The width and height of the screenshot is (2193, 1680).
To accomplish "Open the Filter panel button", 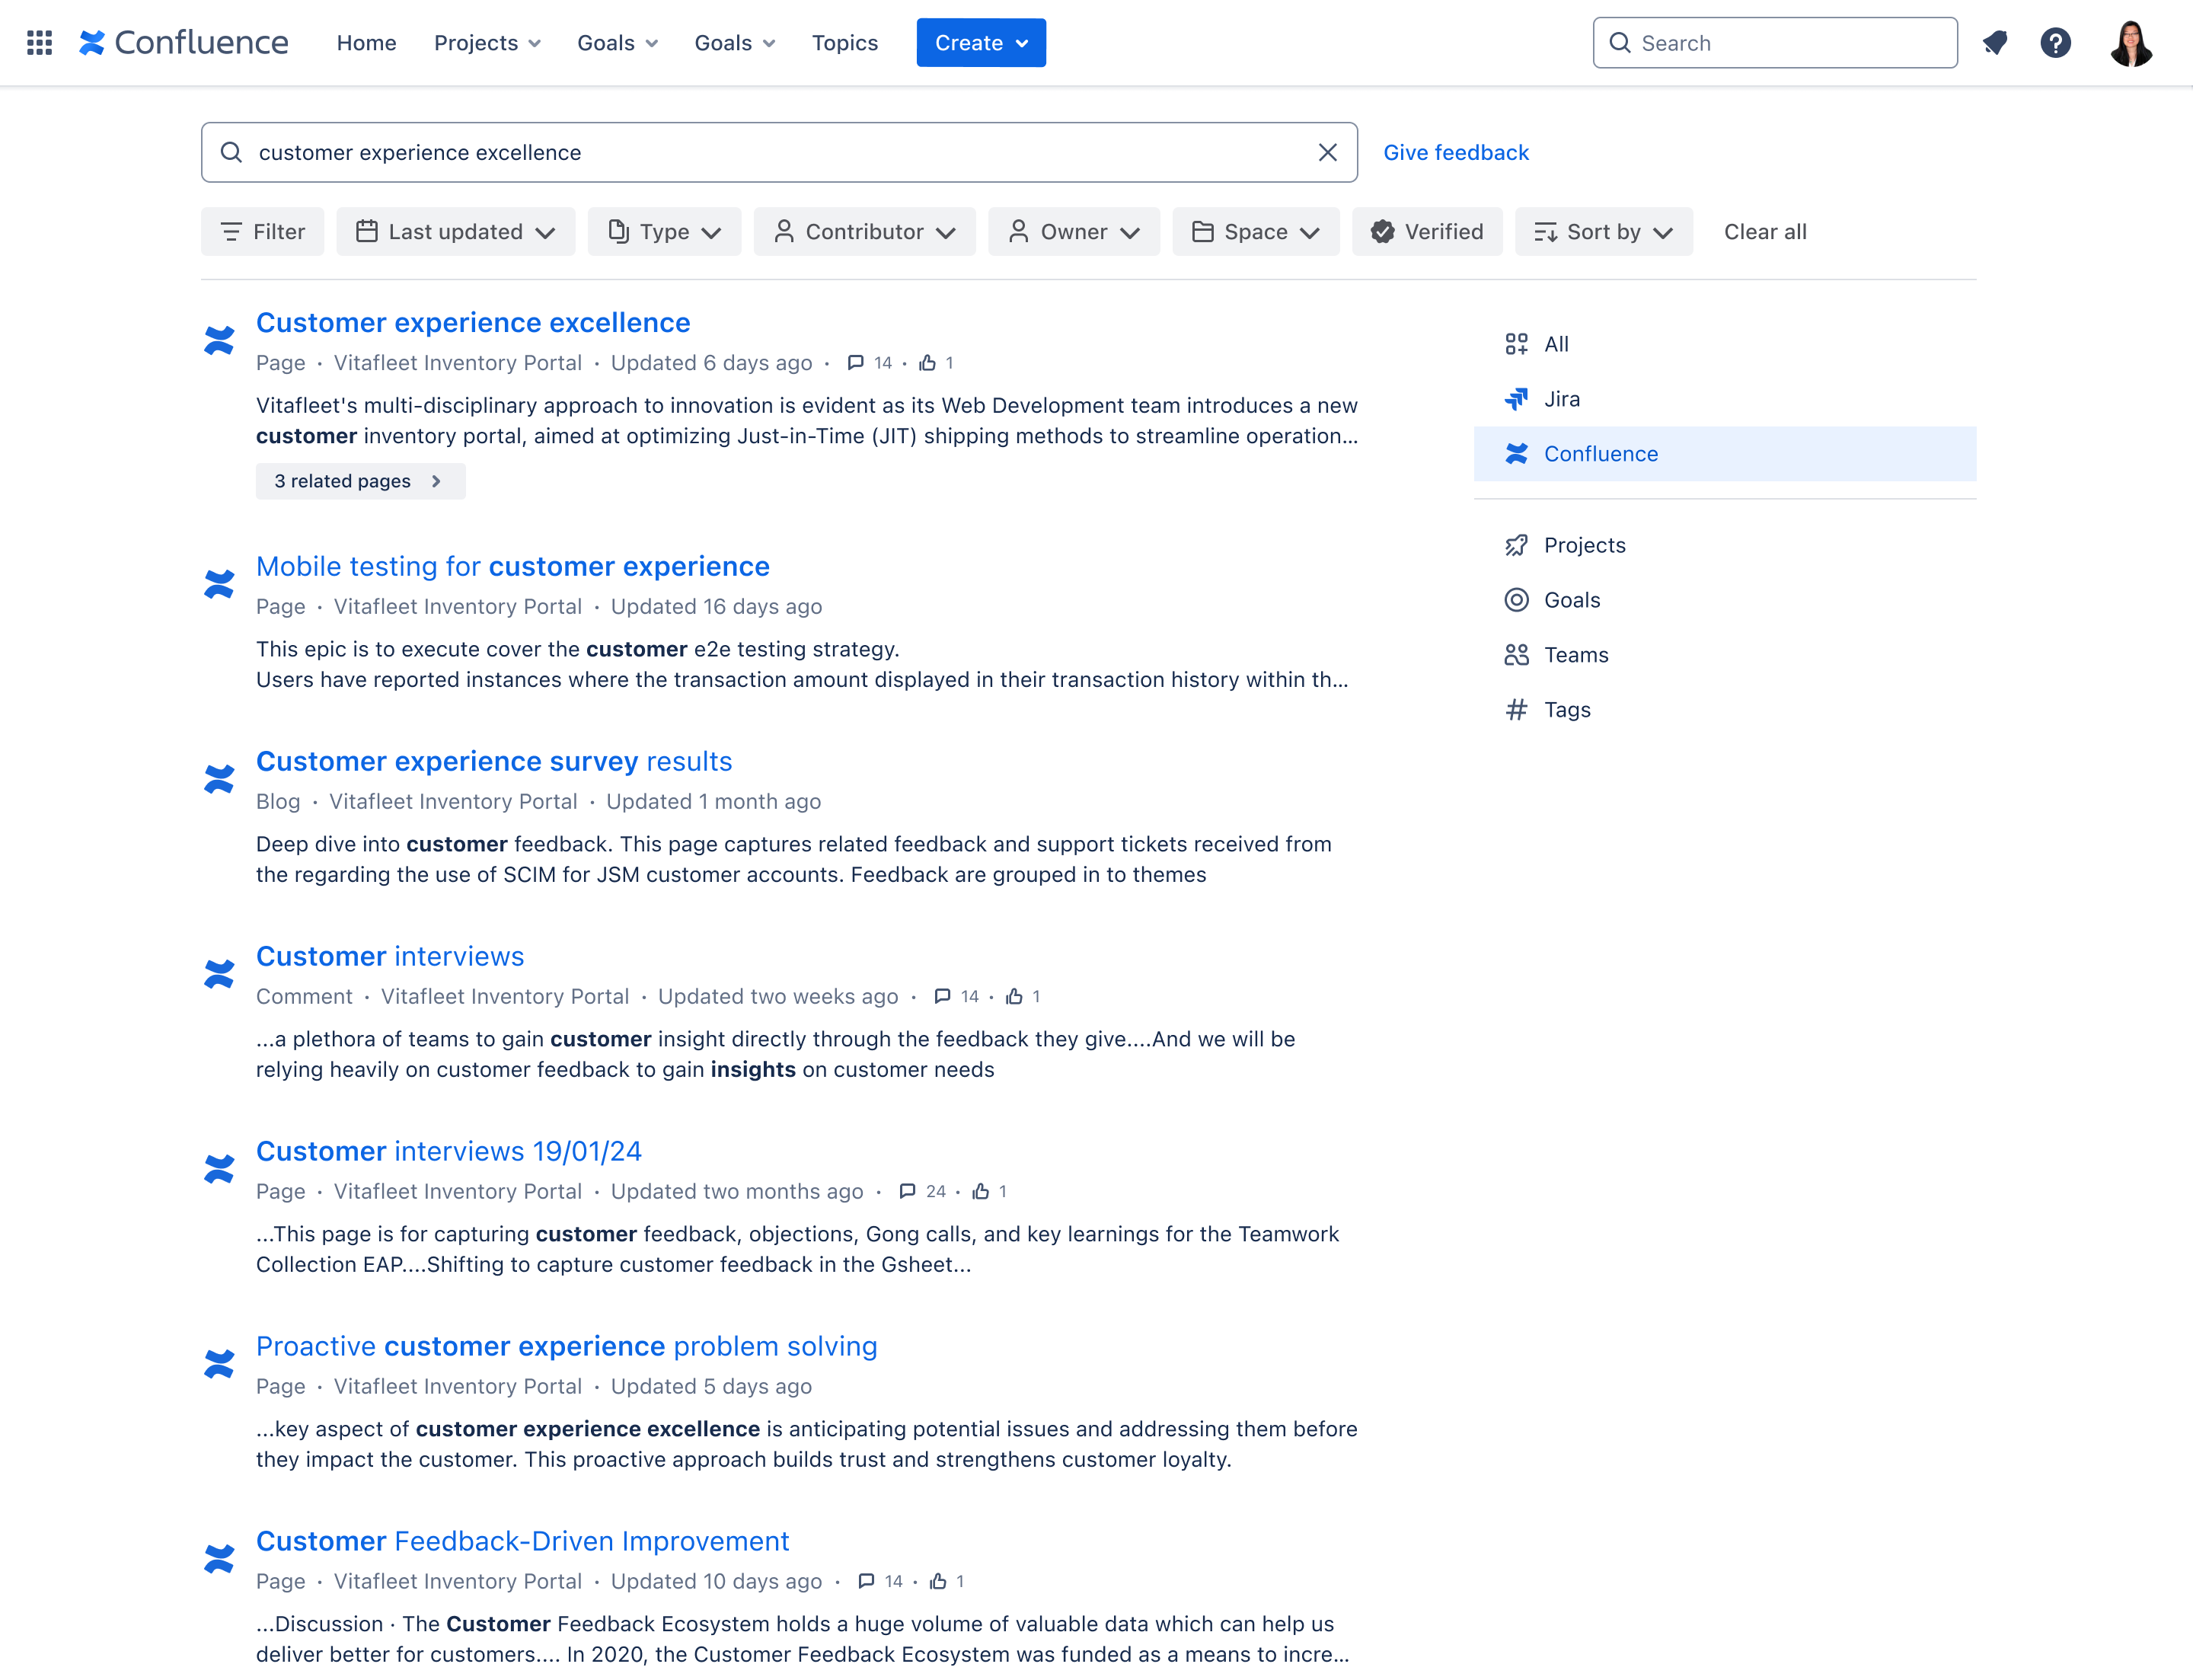I will pyautogui.click(x=262, y=232).
